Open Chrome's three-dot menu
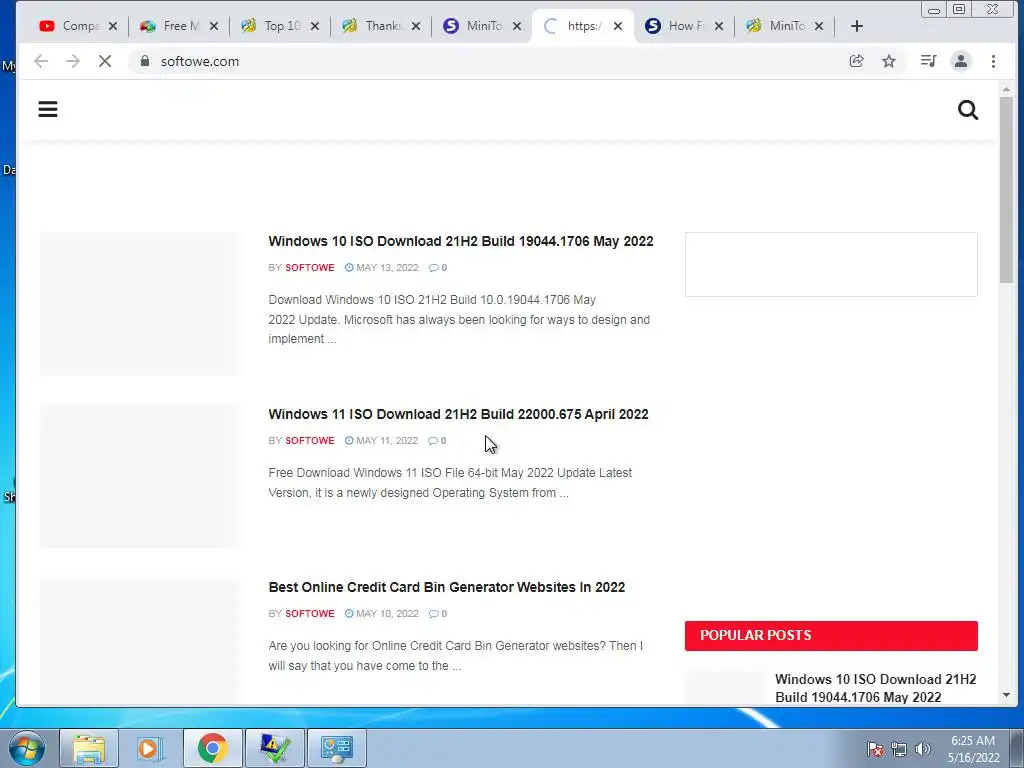Viewport: 1024px width, 768px height. [x=993, y=61]
